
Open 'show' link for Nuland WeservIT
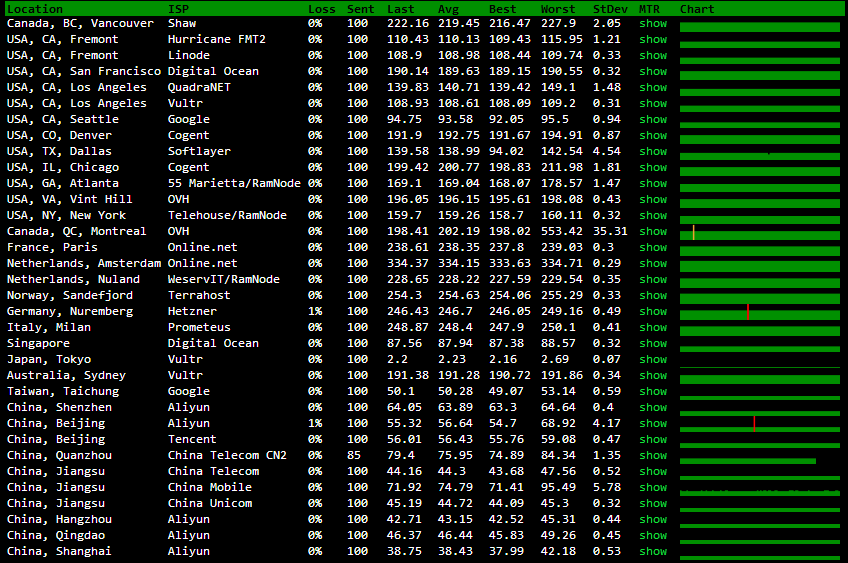click(x=653, y=280)
